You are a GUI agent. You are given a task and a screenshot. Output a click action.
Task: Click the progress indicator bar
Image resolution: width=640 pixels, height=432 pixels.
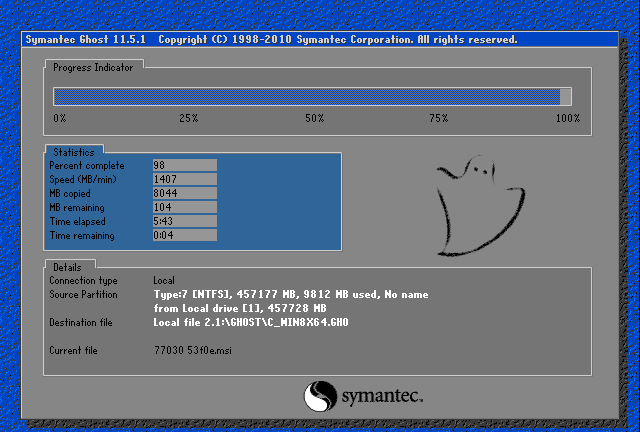point(312,96)
